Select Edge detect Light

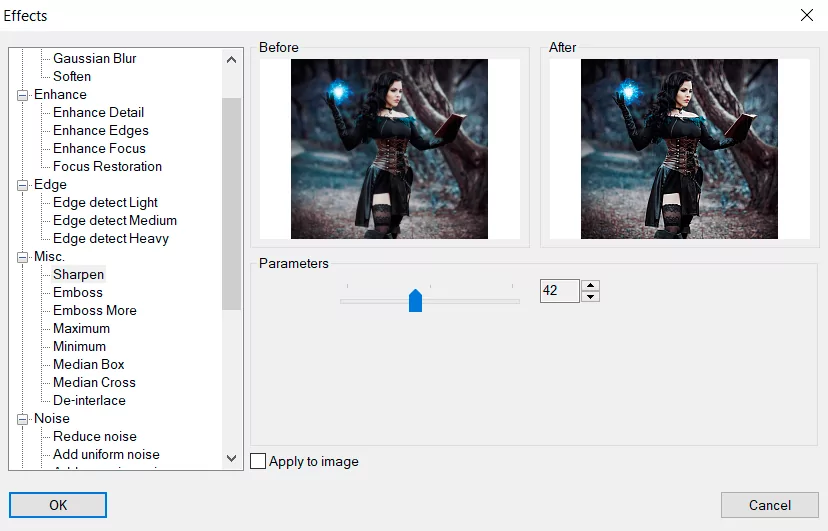[x=105, y=203]
